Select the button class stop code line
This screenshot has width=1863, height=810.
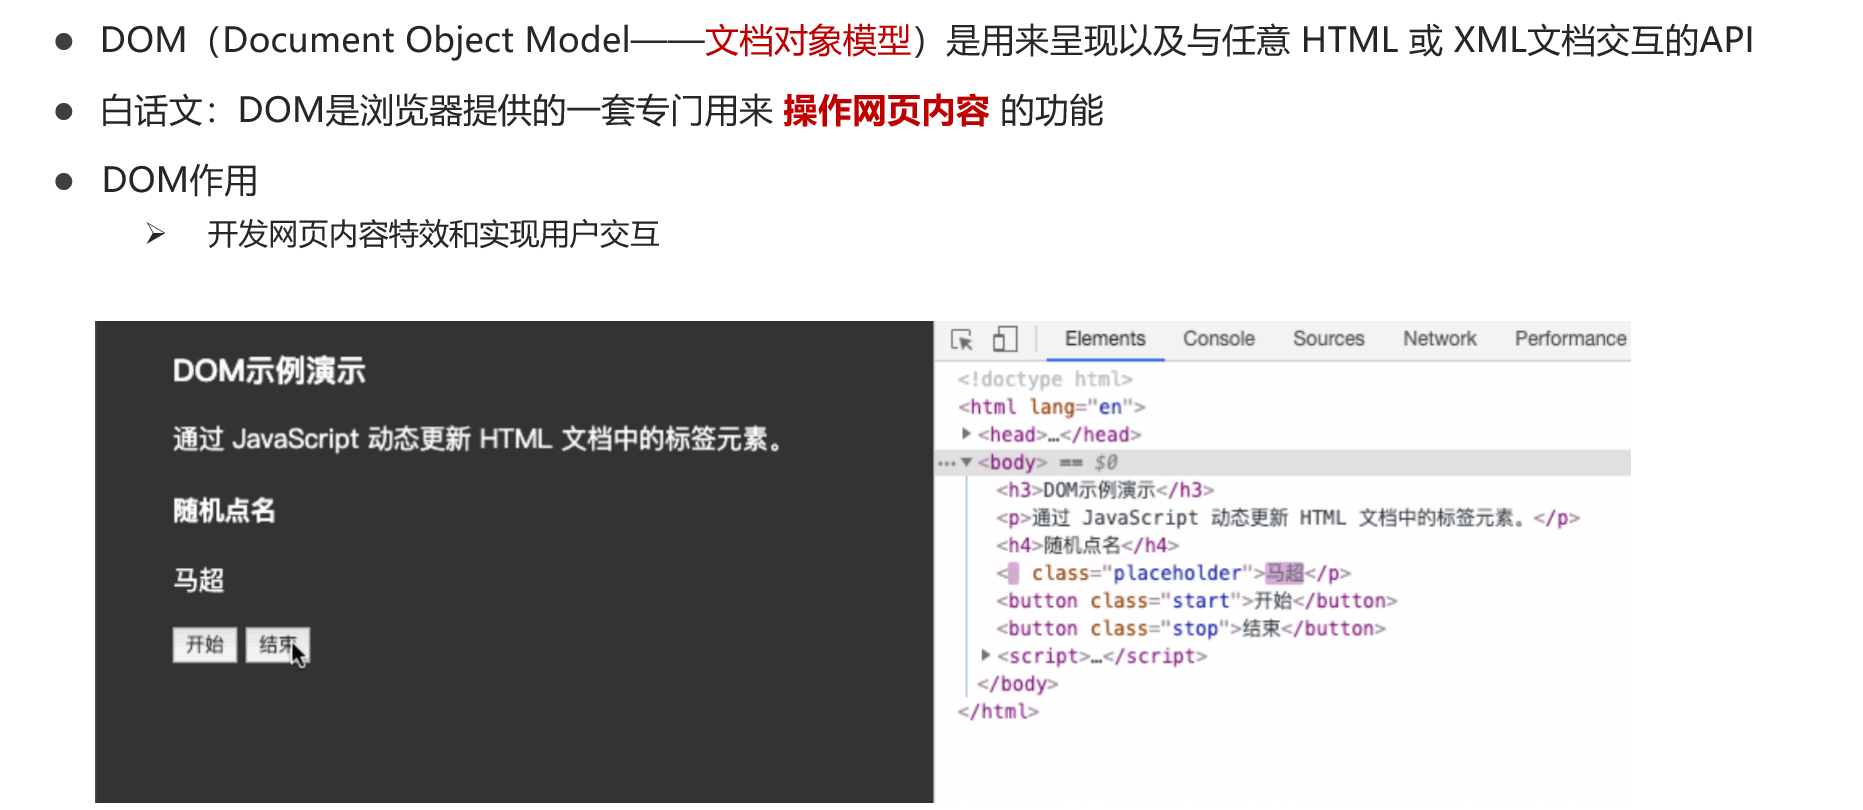pyautogui.click(x=1190, y=629)
